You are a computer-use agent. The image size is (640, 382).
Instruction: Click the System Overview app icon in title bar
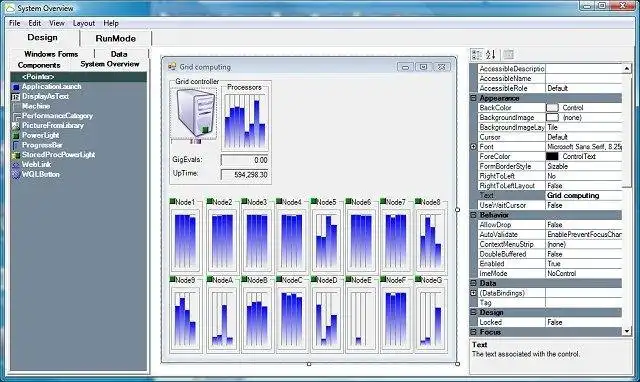point(10,8)
